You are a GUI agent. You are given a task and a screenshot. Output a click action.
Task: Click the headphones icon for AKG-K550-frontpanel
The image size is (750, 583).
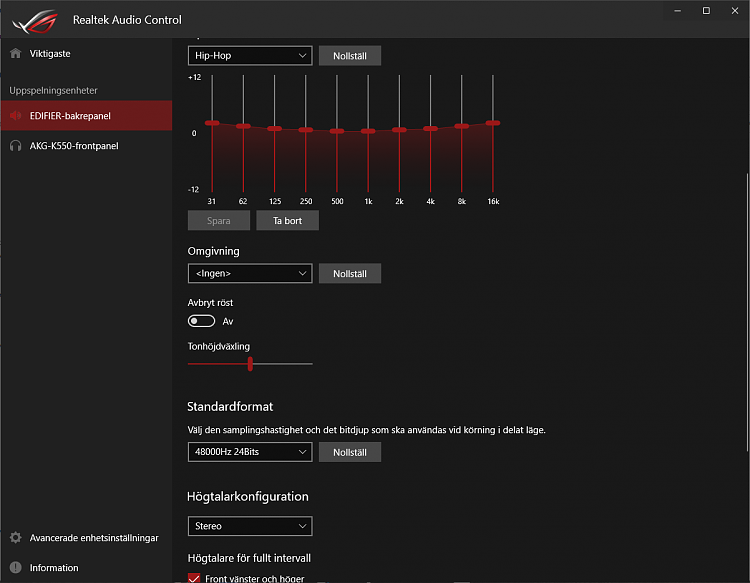(x=15, y=145)
